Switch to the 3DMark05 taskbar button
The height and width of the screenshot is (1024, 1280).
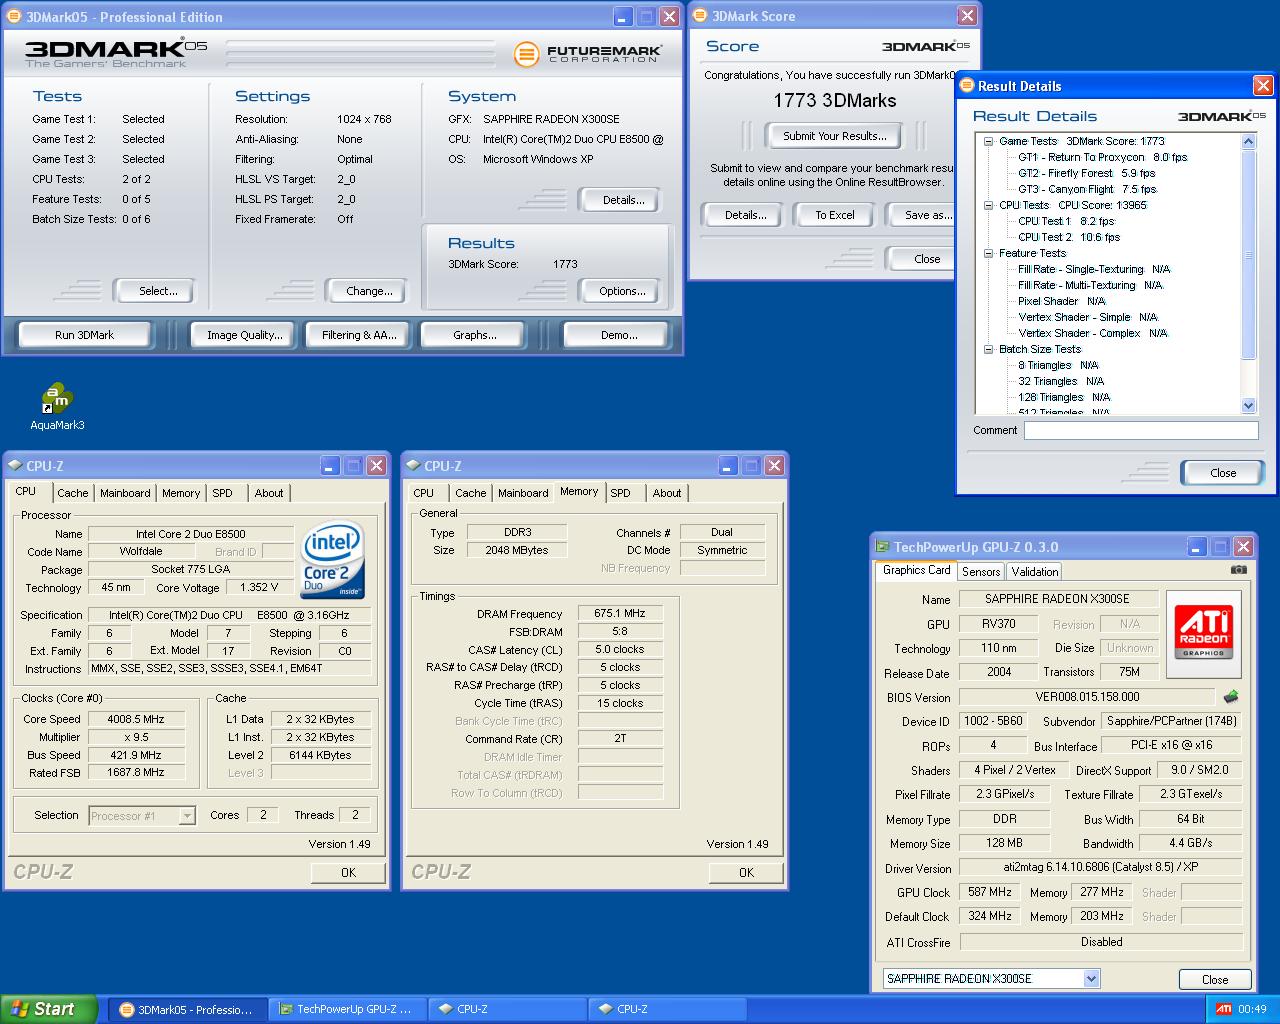186,1009
